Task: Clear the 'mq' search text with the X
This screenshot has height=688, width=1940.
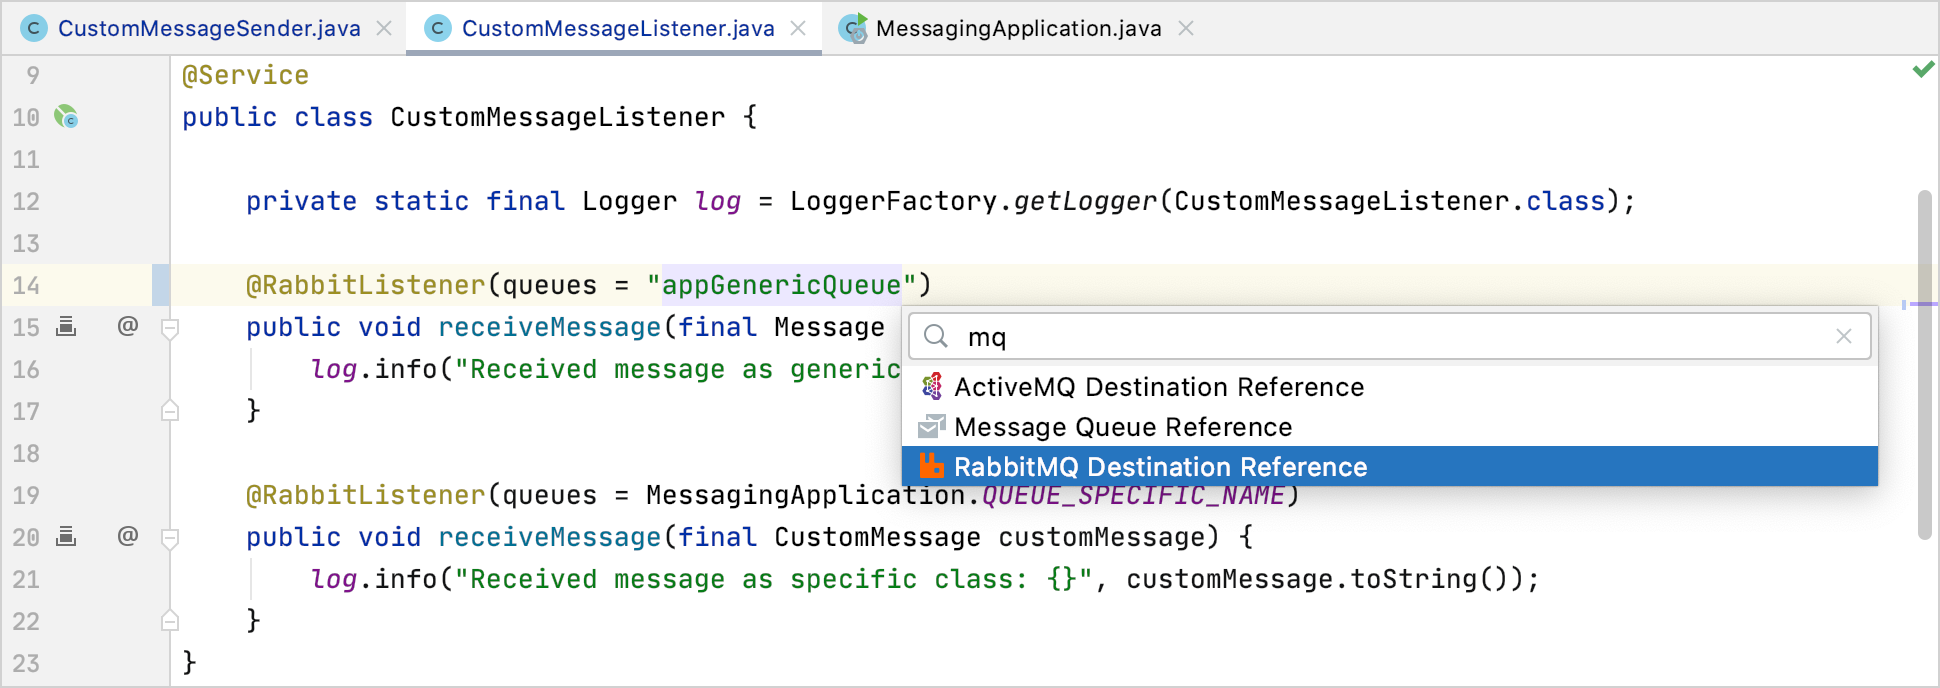Action: (1844, 337)
